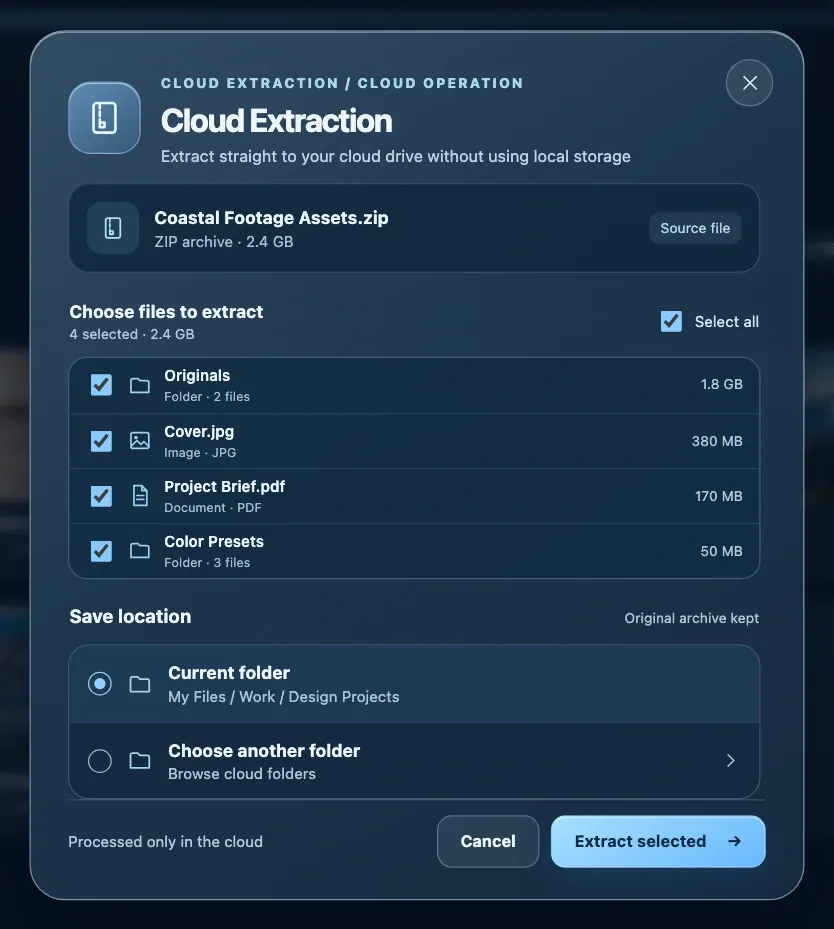Click the Cloud Extraction archive header icon

(104, 118)
